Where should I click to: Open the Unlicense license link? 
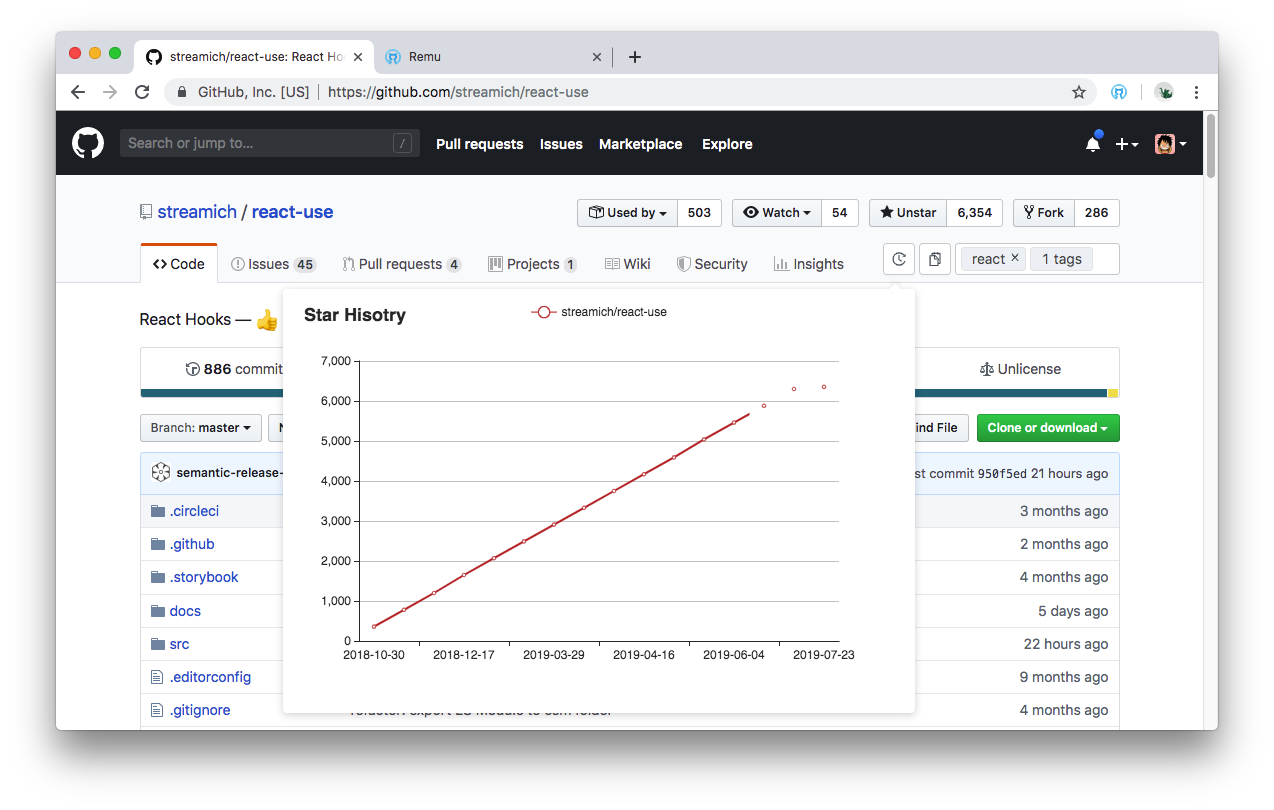(1020, 369)
